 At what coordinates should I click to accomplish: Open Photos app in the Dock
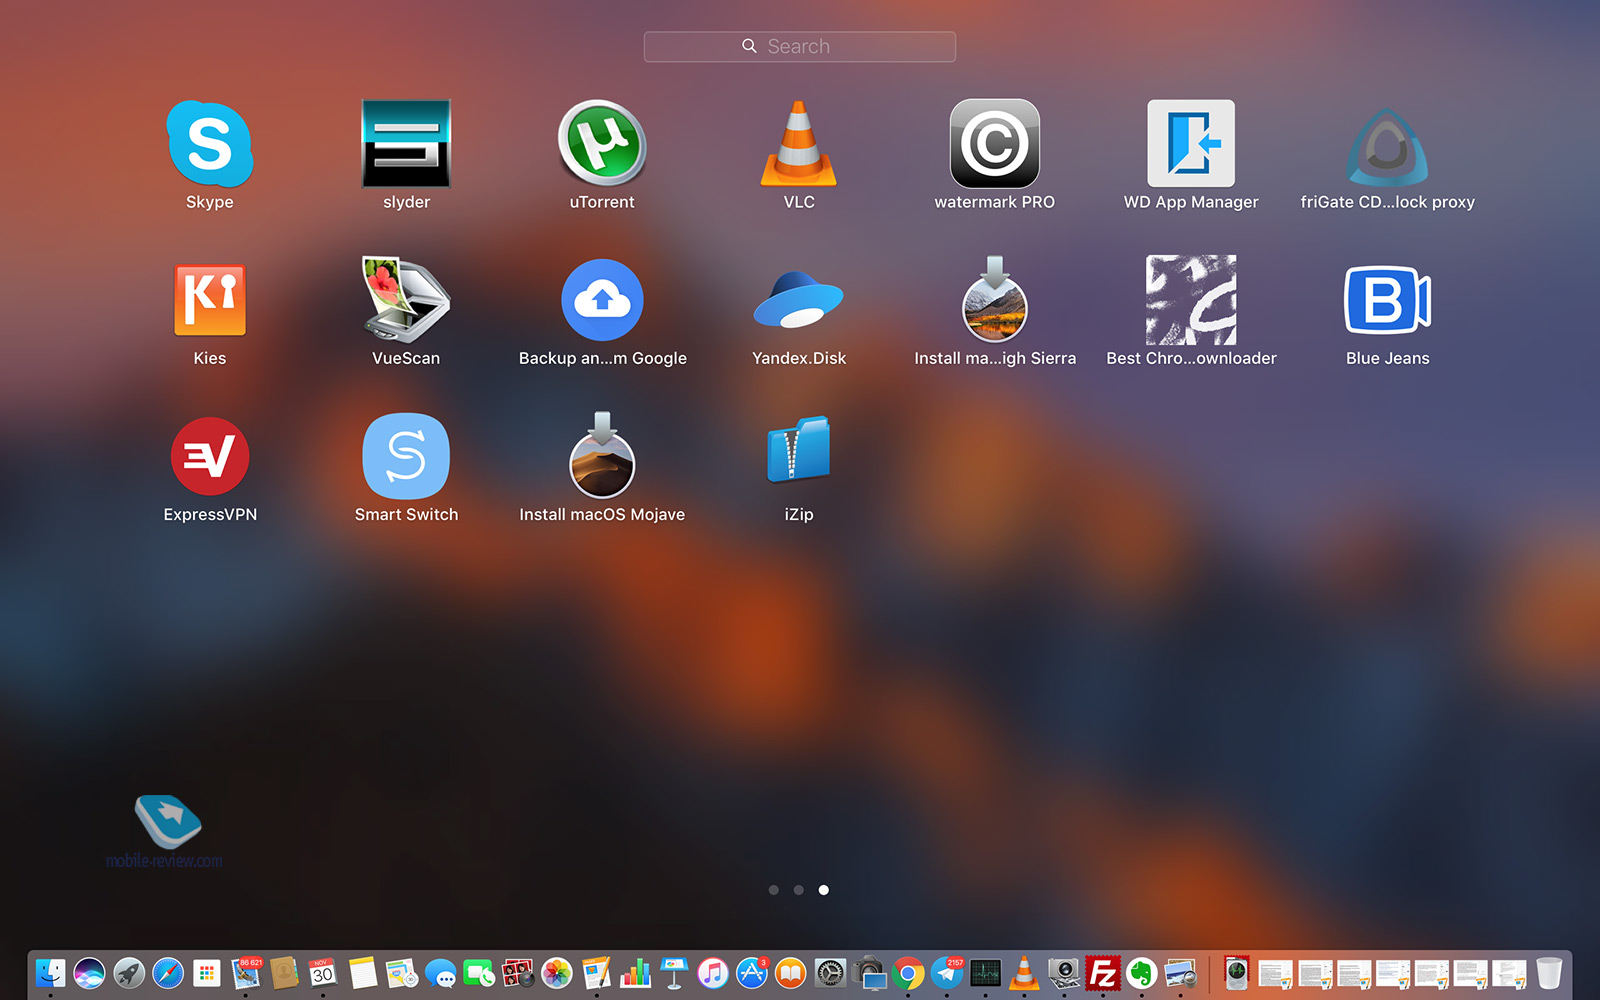click(x=557, y=973)
